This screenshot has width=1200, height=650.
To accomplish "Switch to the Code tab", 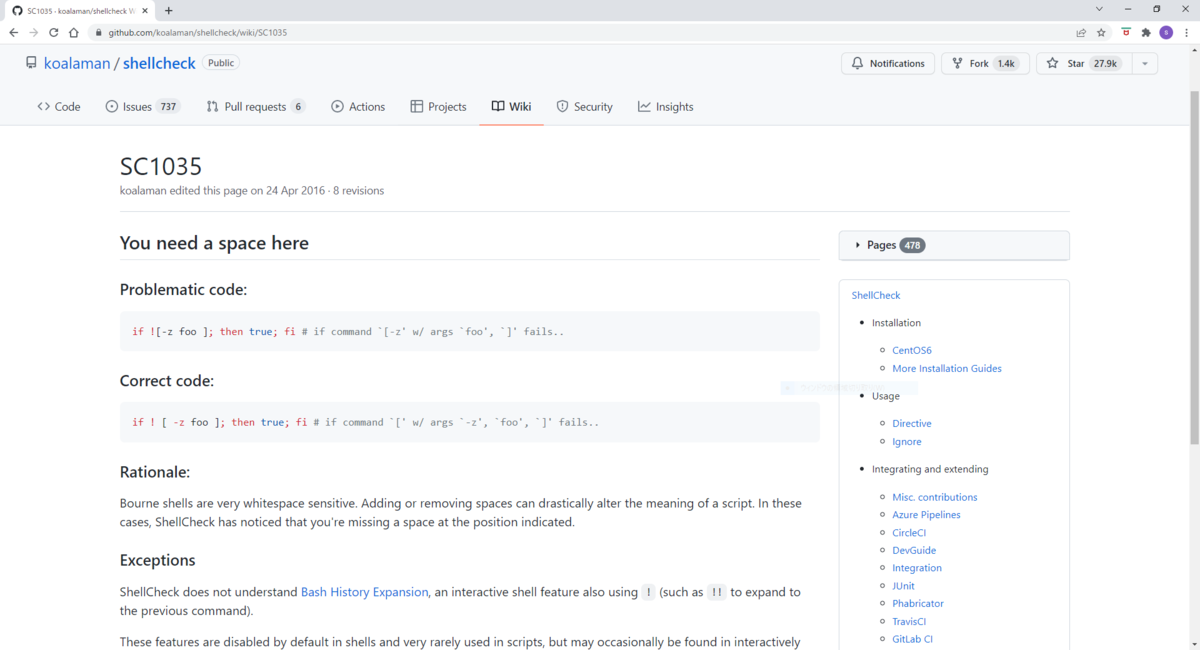I will [x=59, y=106].
